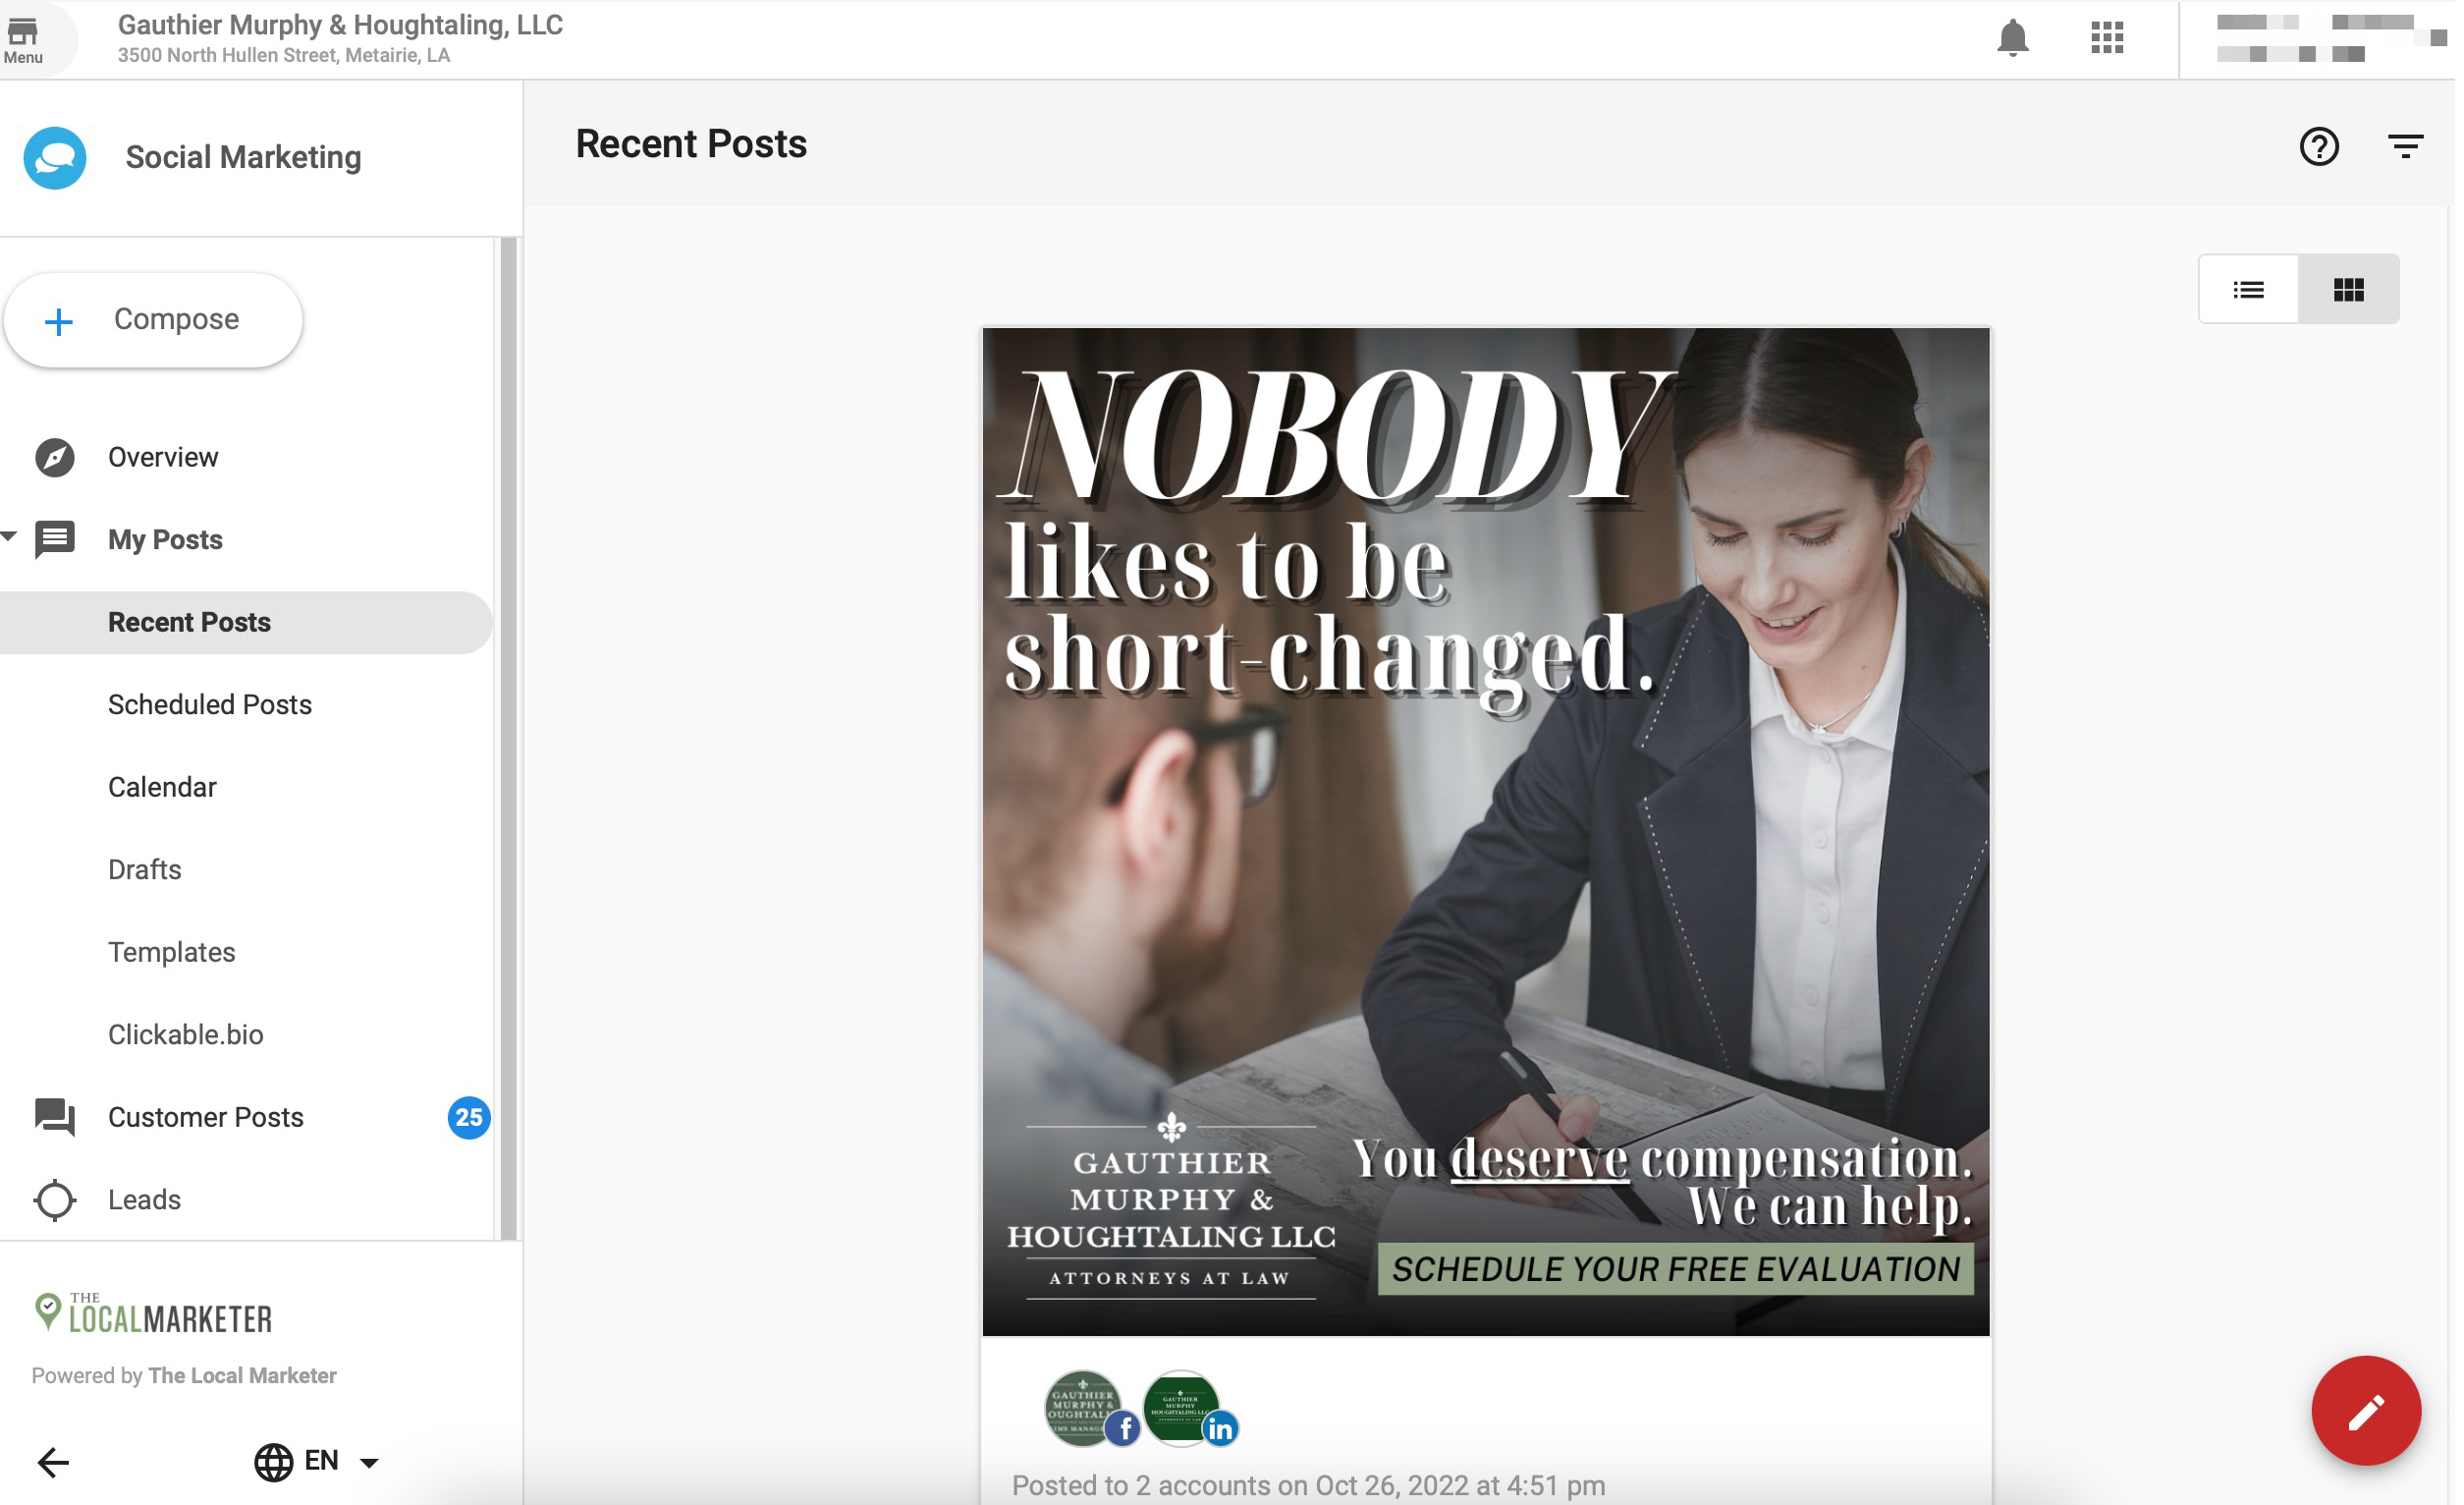The image size is (2464, 1505).
Task: Click the Social Marketing chat bubble logo
Action: point(55,158)
